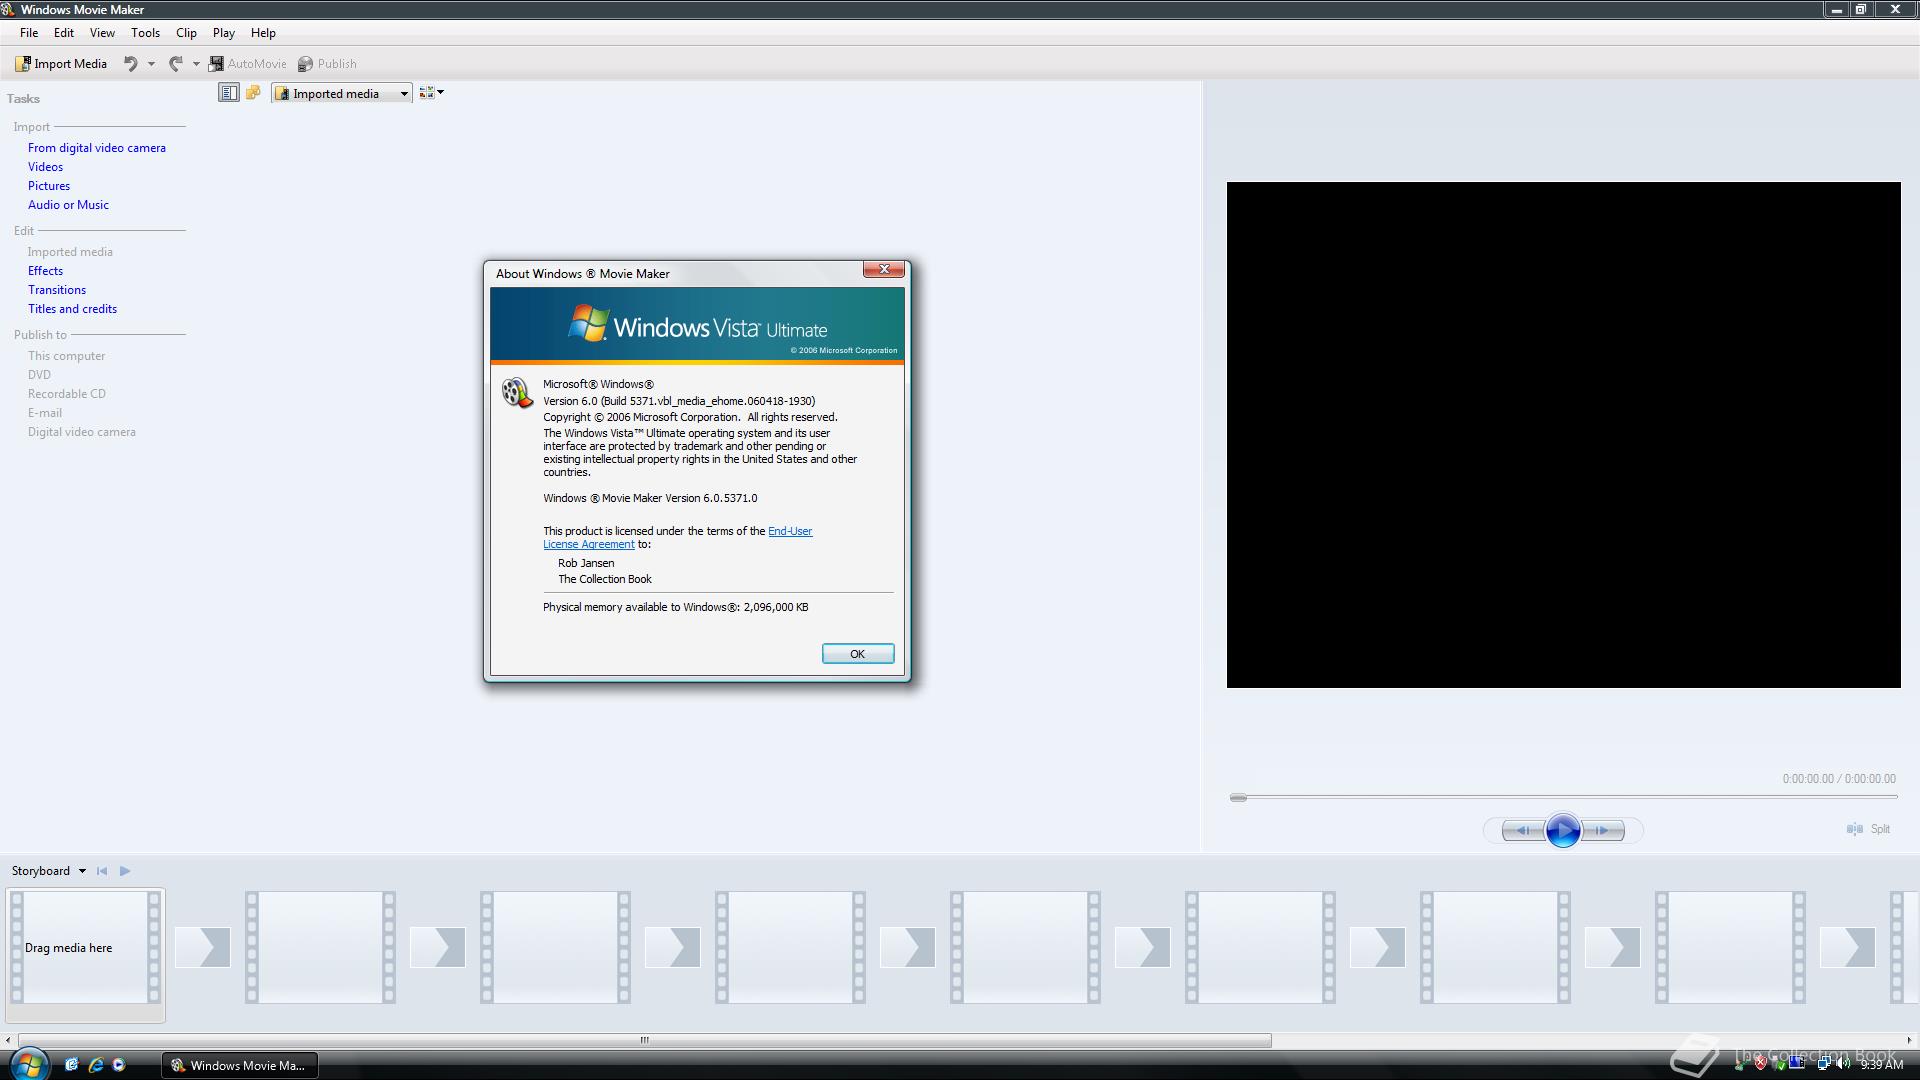Click the preview seek bar slider
Viewport: 1920px width, 1080px height.
point(1238,798)
